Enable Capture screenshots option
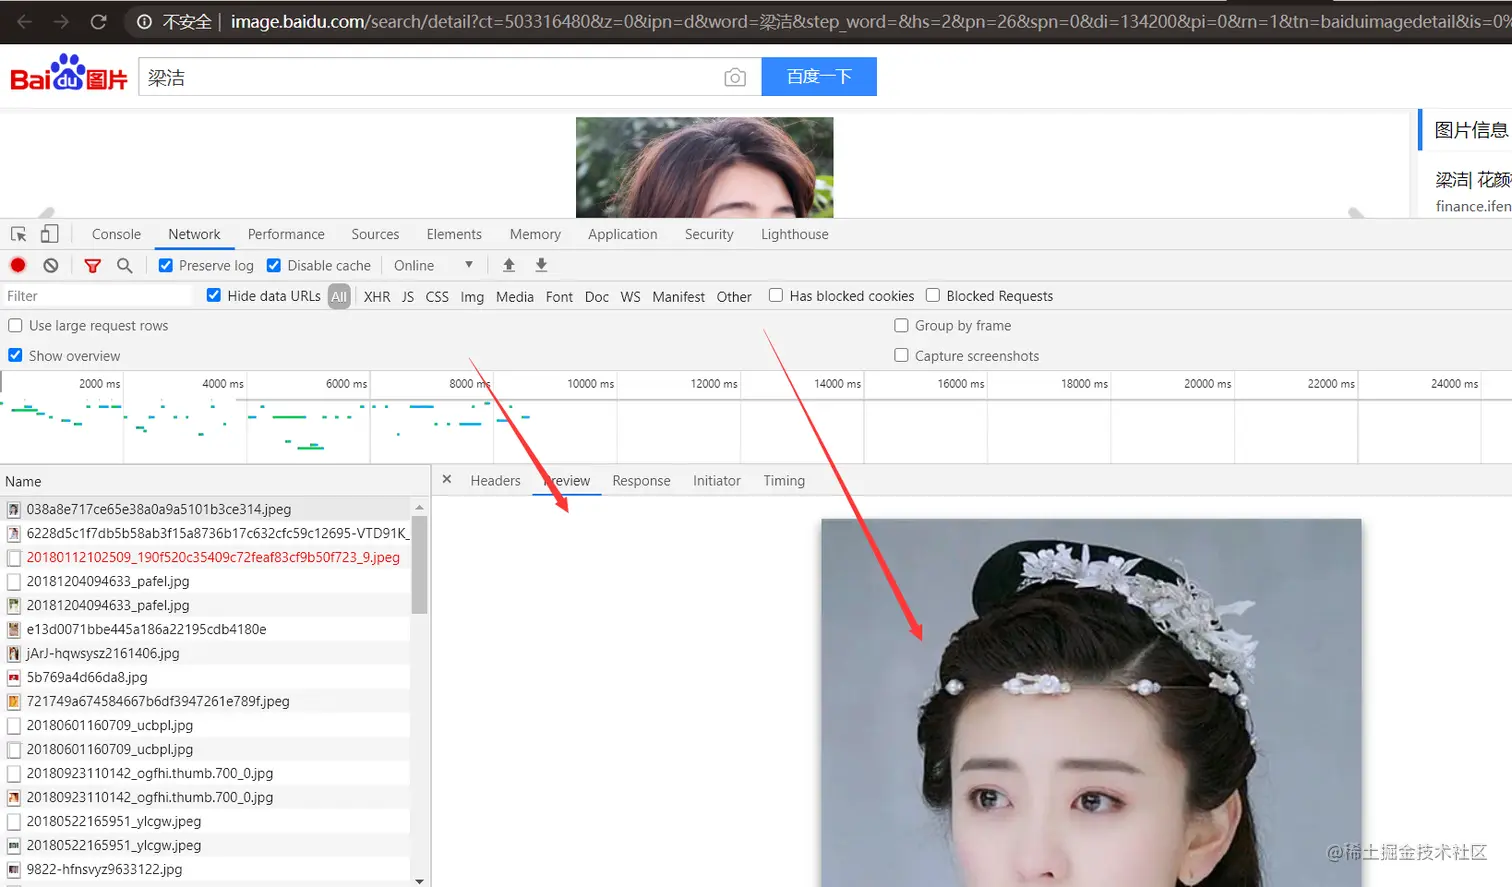Image resolution: width=1512 pixels, height=887 pixels. 901,355
